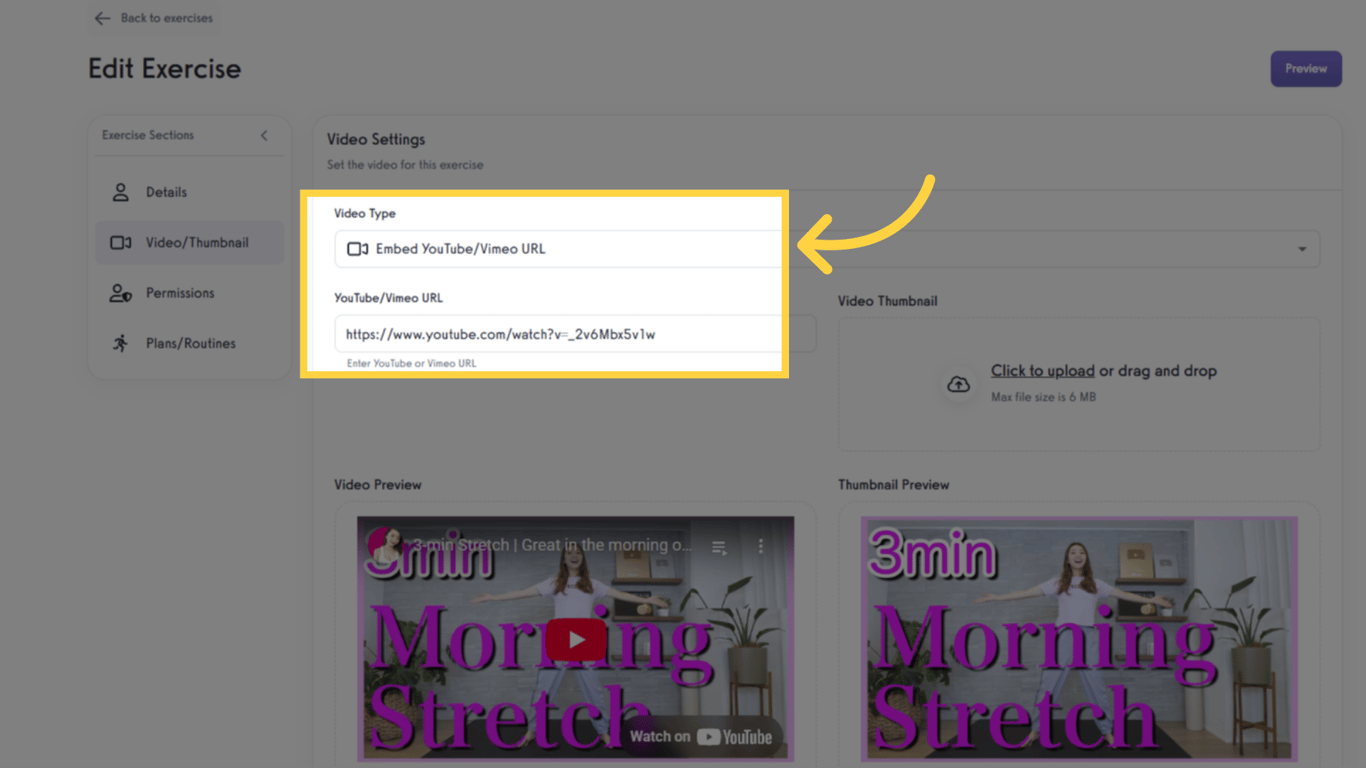
Task: Click the Click to upload link
Action: tap(1042, 370)
